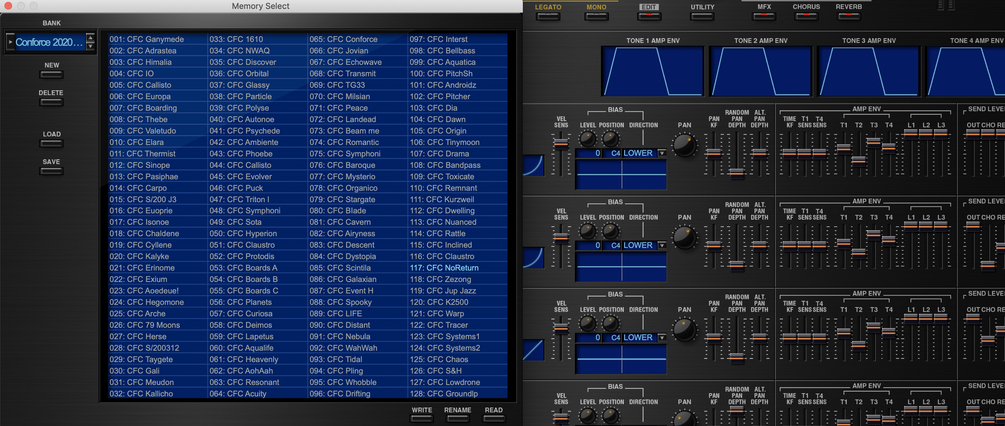Click Tone 1 amp env T2 slider handle
Screen dimensions: 1005x426
pyautogui.click(x=858, y=160)
